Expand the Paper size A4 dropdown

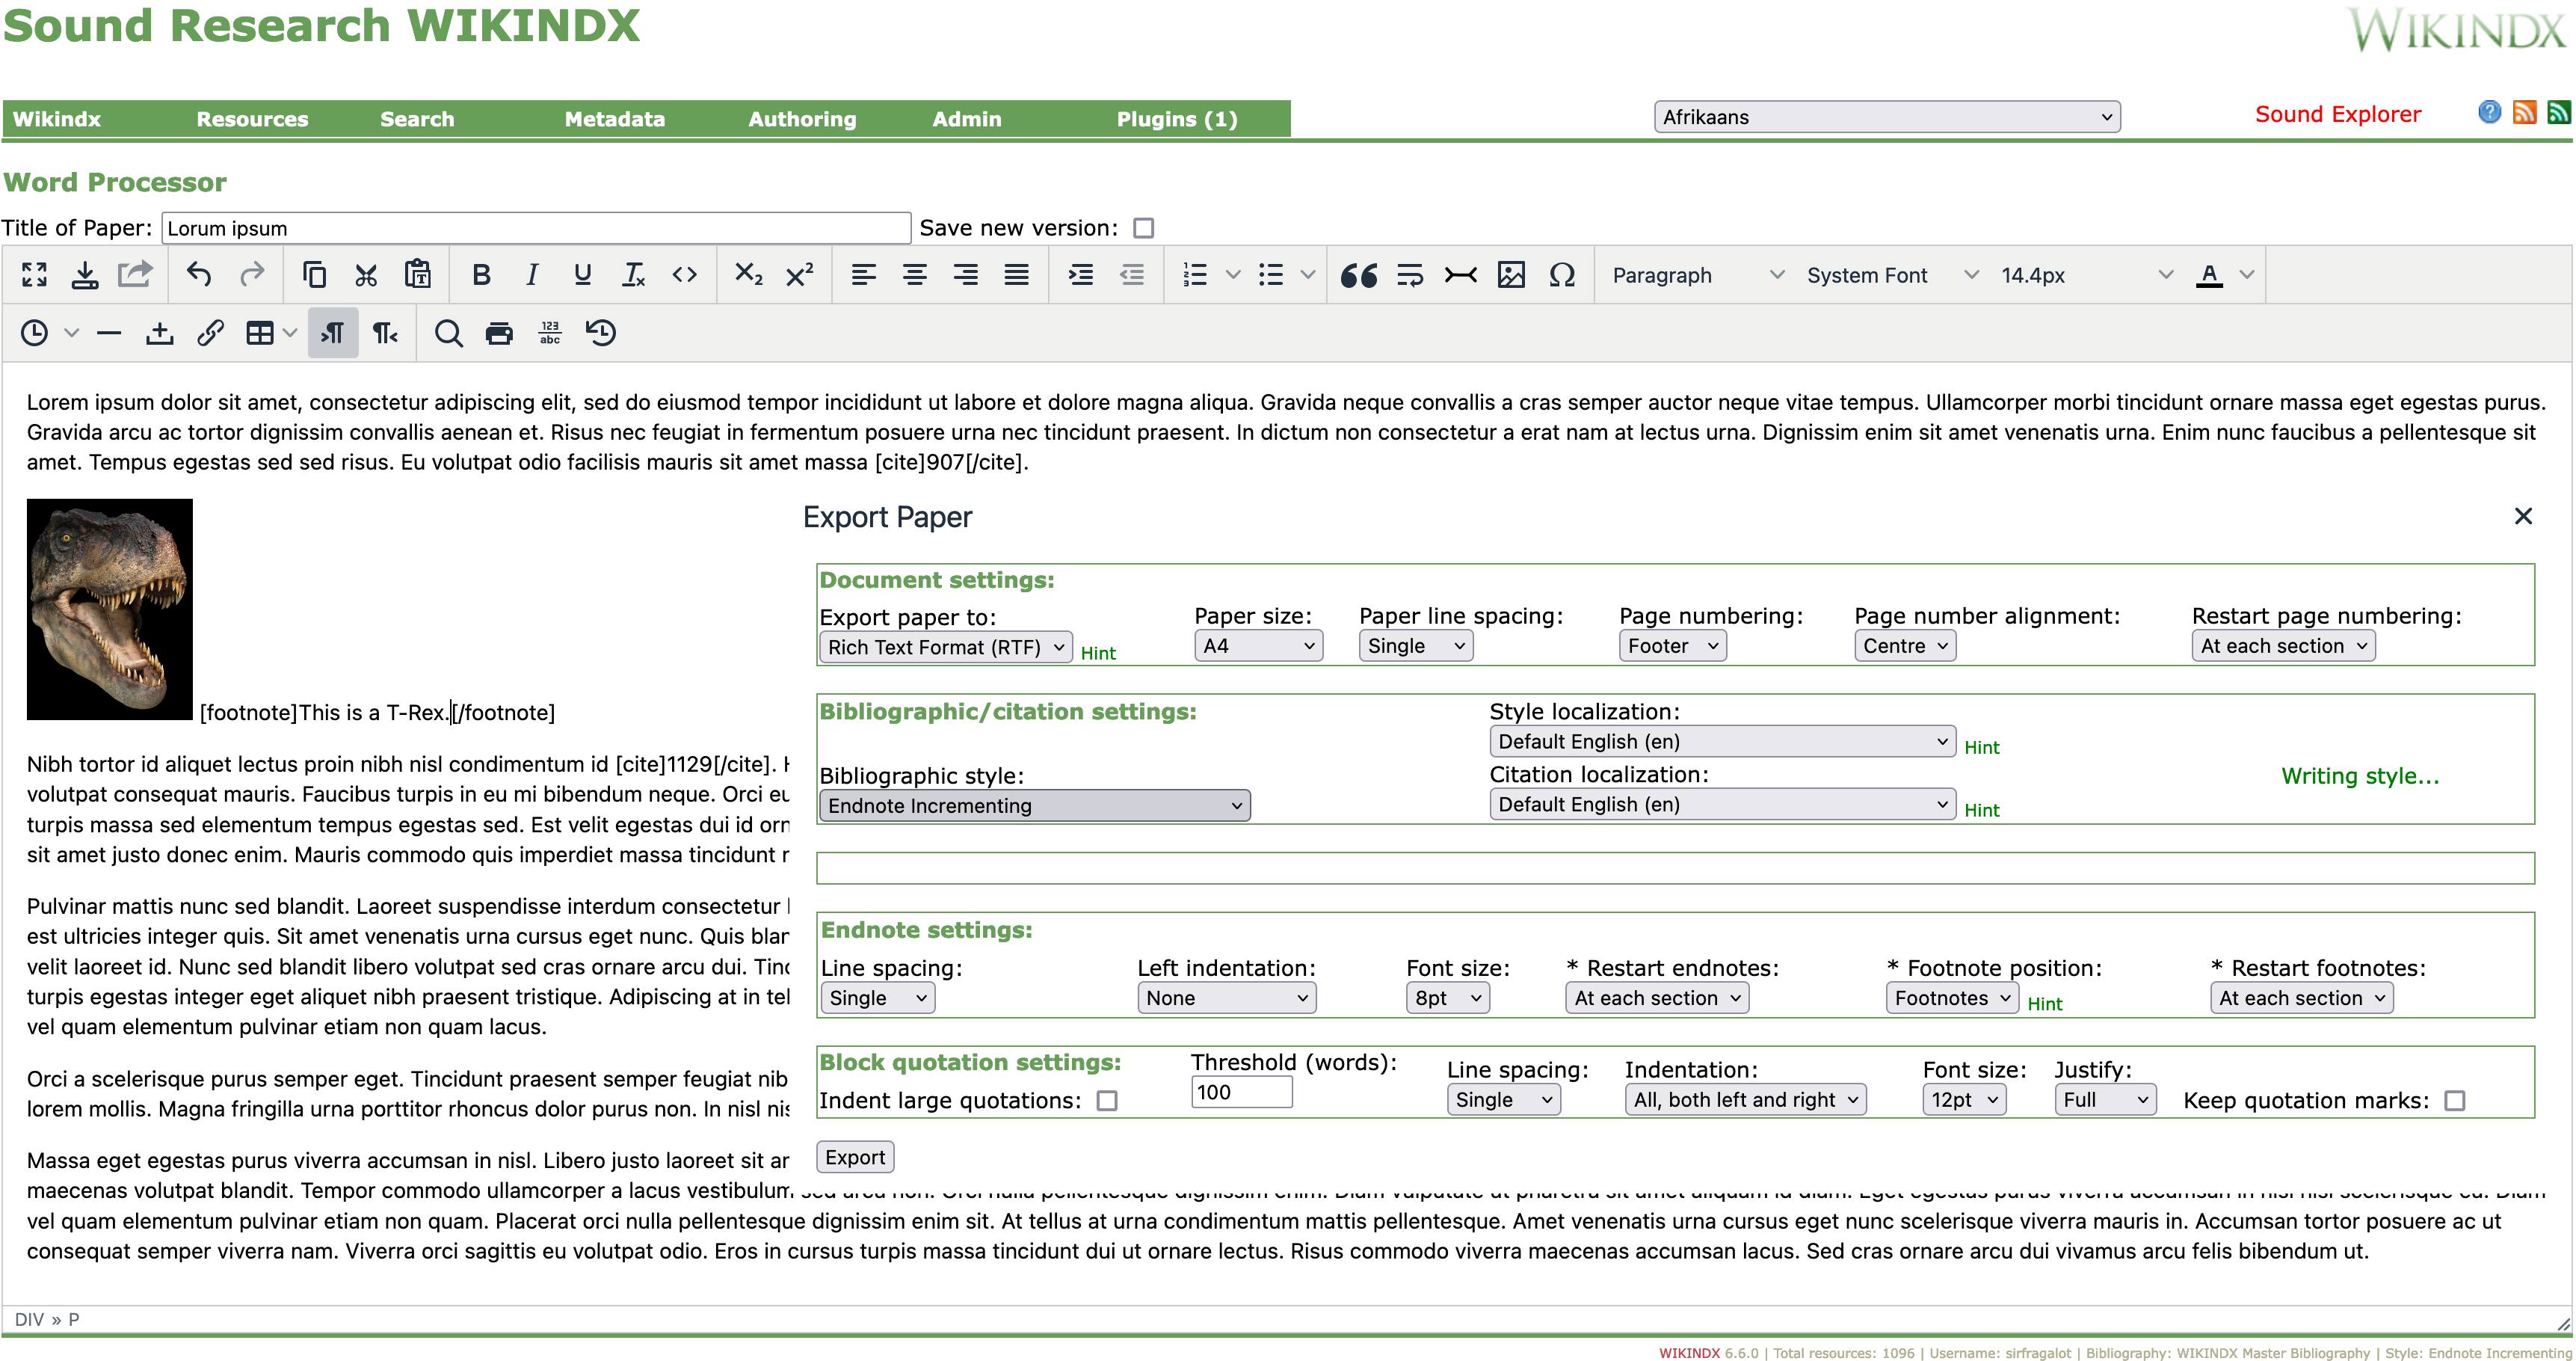pyautogui.click(x=1258, y=646)
